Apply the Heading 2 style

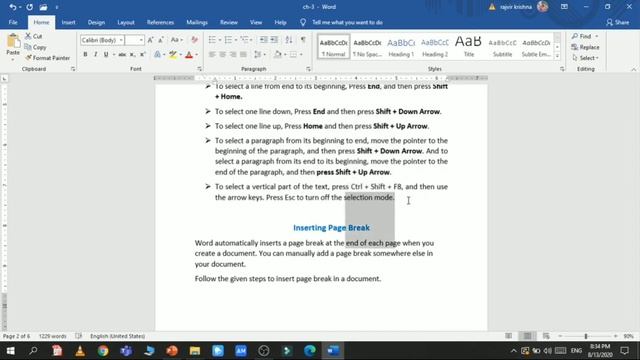click(435, 47)
